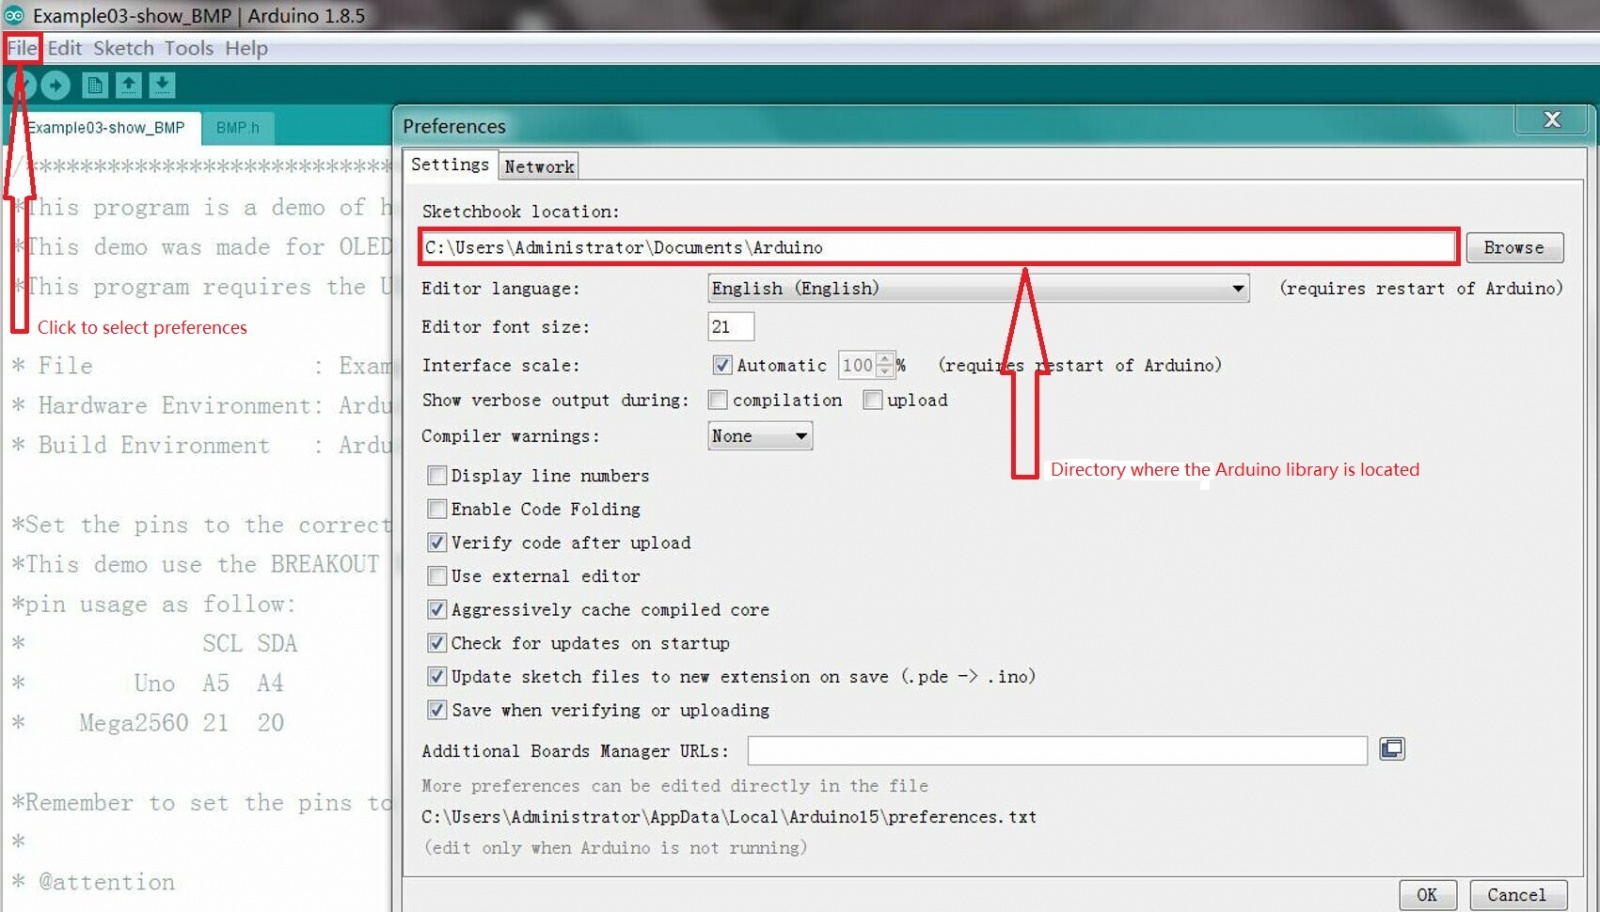Uncheck Verify code after upload
1600x912 pixels.
[x=437, y=542]
